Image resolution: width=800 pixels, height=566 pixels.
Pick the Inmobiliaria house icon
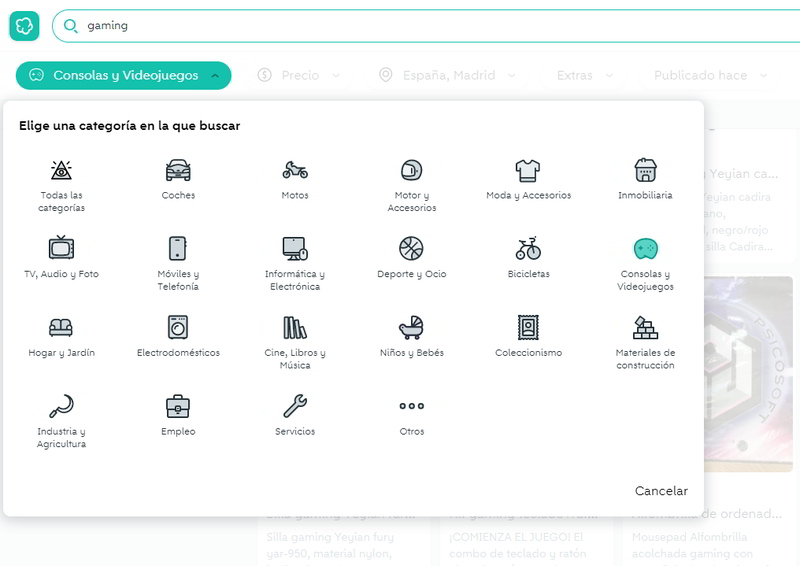(x=645, y=170)
